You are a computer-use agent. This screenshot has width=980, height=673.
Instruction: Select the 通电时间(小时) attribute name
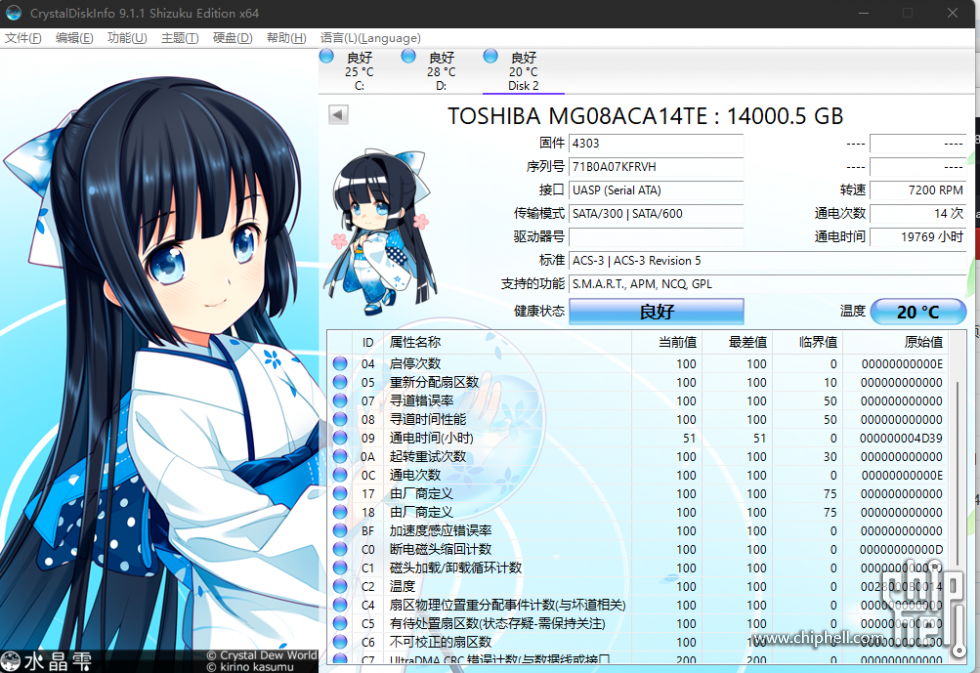click(432, 438)
